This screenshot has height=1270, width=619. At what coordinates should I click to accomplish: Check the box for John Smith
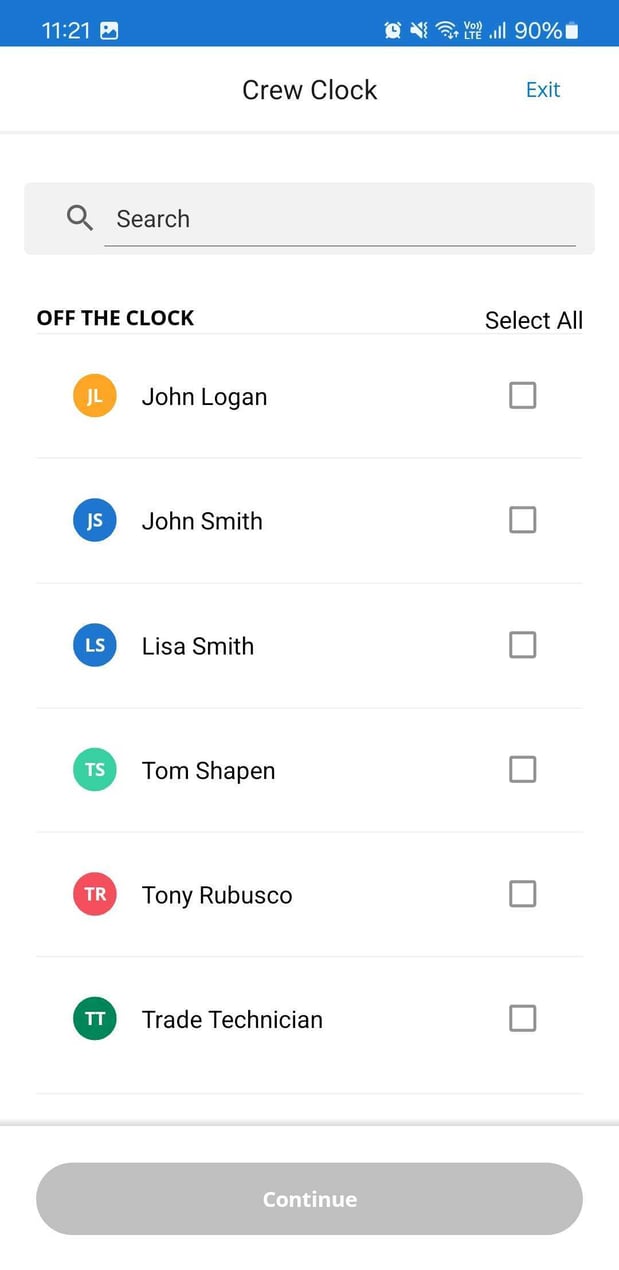pos(522,520)
